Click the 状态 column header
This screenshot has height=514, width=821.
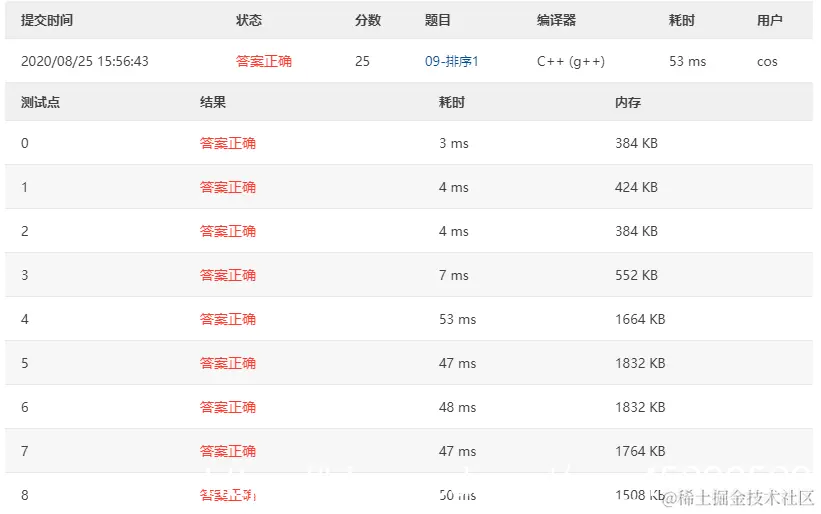[x=249, y=20]
